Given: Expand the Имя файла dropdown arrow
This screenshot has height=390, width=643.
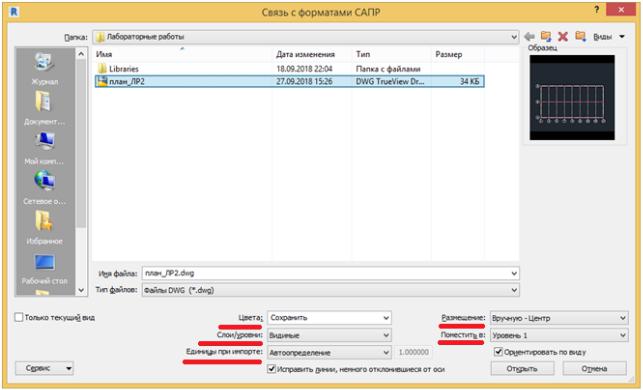Looking at the screenshot, I should 514,274.
